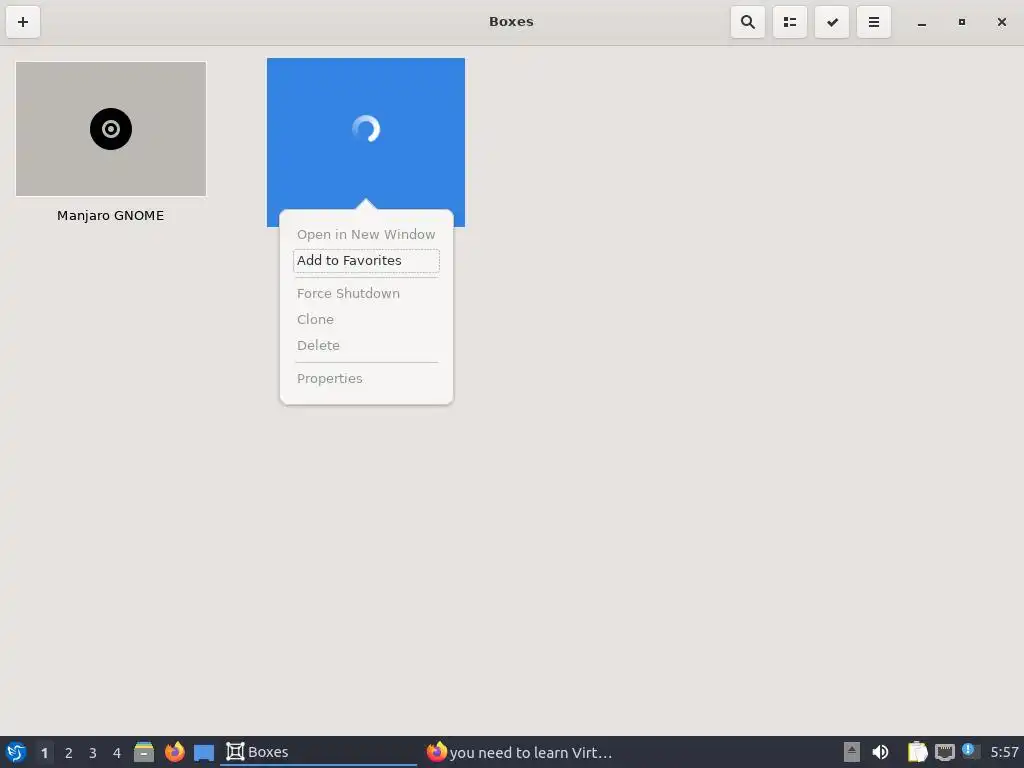Close the Boxes window
1024x768 pixels.
(x=1002, y=22)
